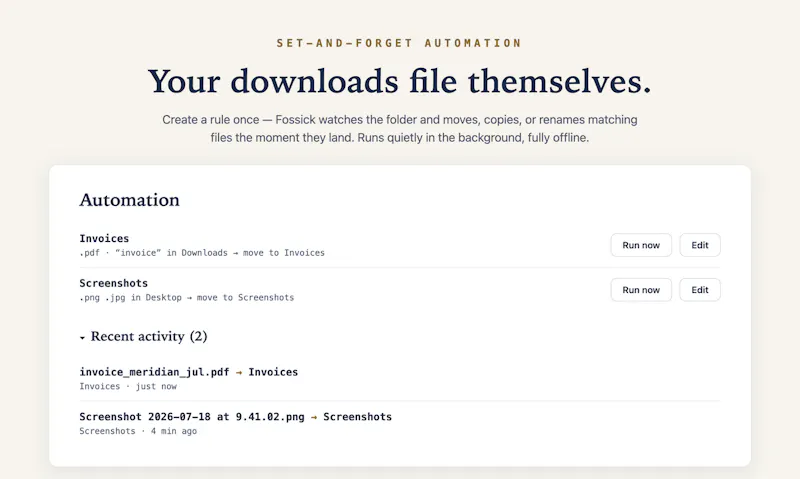Click the 'Screenshots · 4 min ago' timestamp

(138, 431)
